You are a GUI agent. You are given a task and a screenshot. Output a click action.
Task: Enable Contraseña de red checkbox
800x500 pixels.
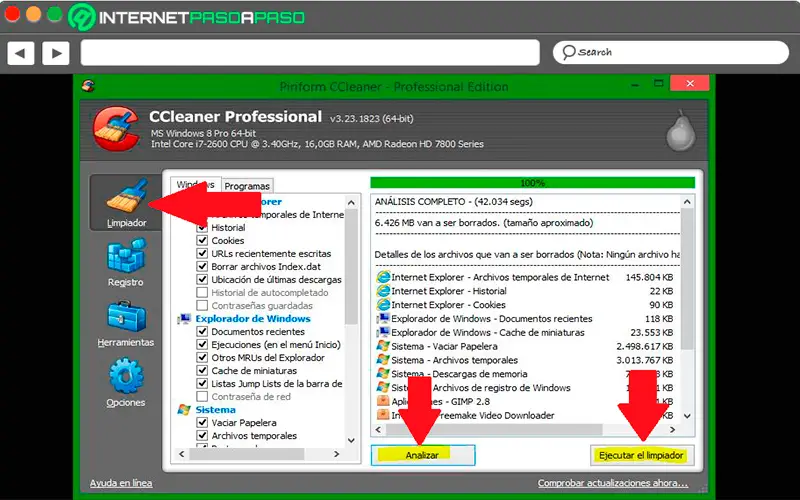click(202, 396)
